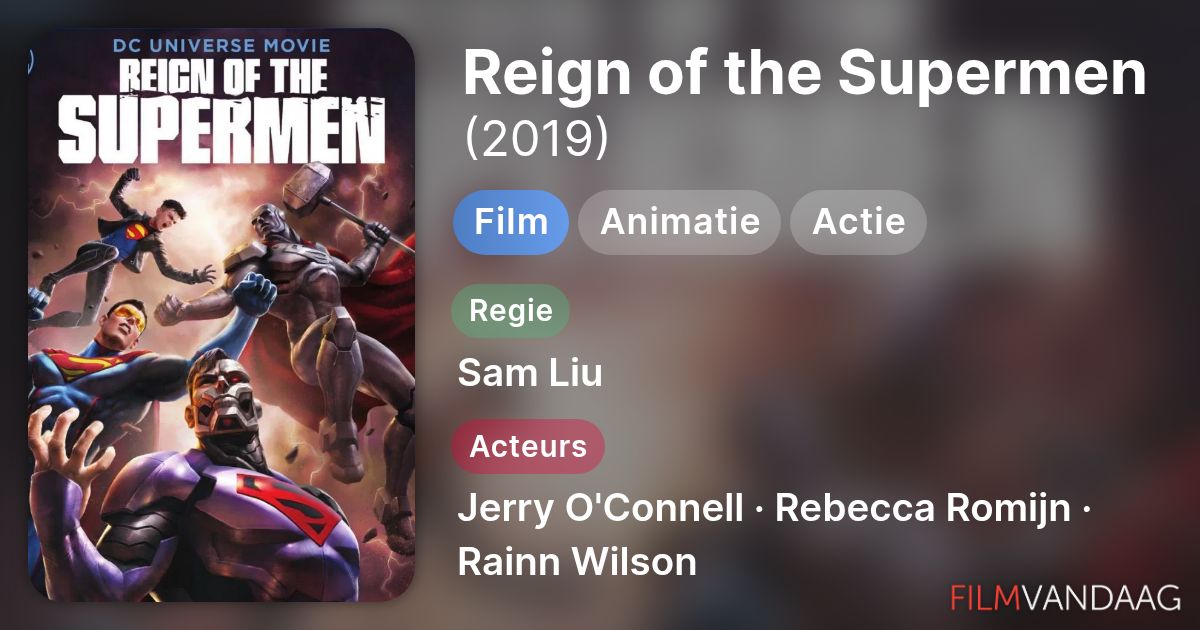Click the green Regie label
Screen dimensions: 1200x630
pos(511,311)
